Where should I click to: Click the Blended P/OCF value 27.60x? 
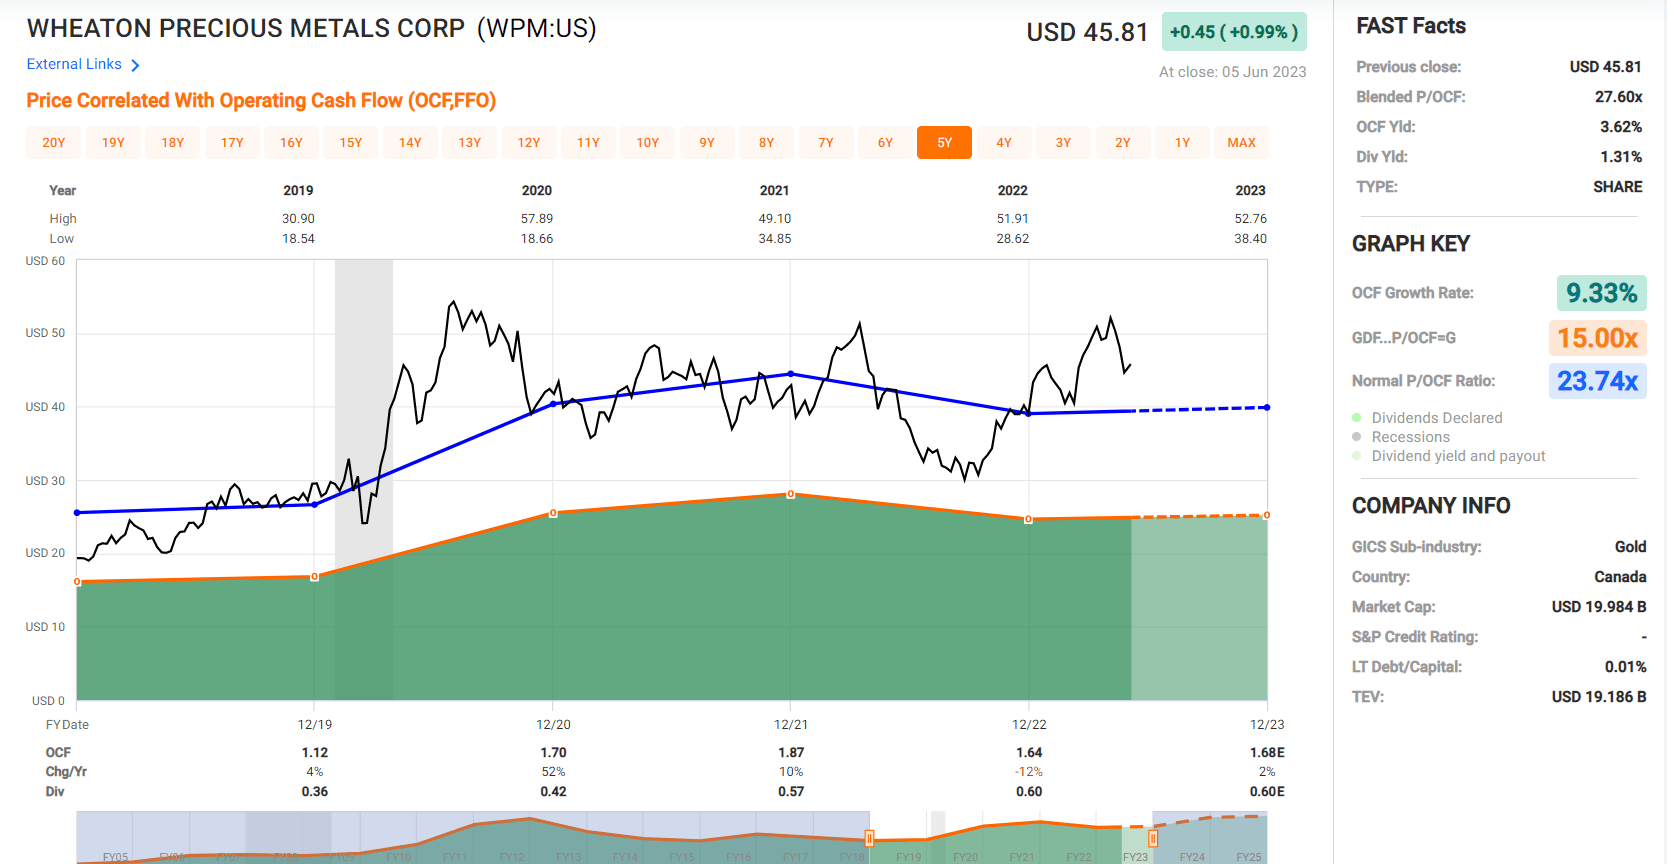coord(1618,97)
